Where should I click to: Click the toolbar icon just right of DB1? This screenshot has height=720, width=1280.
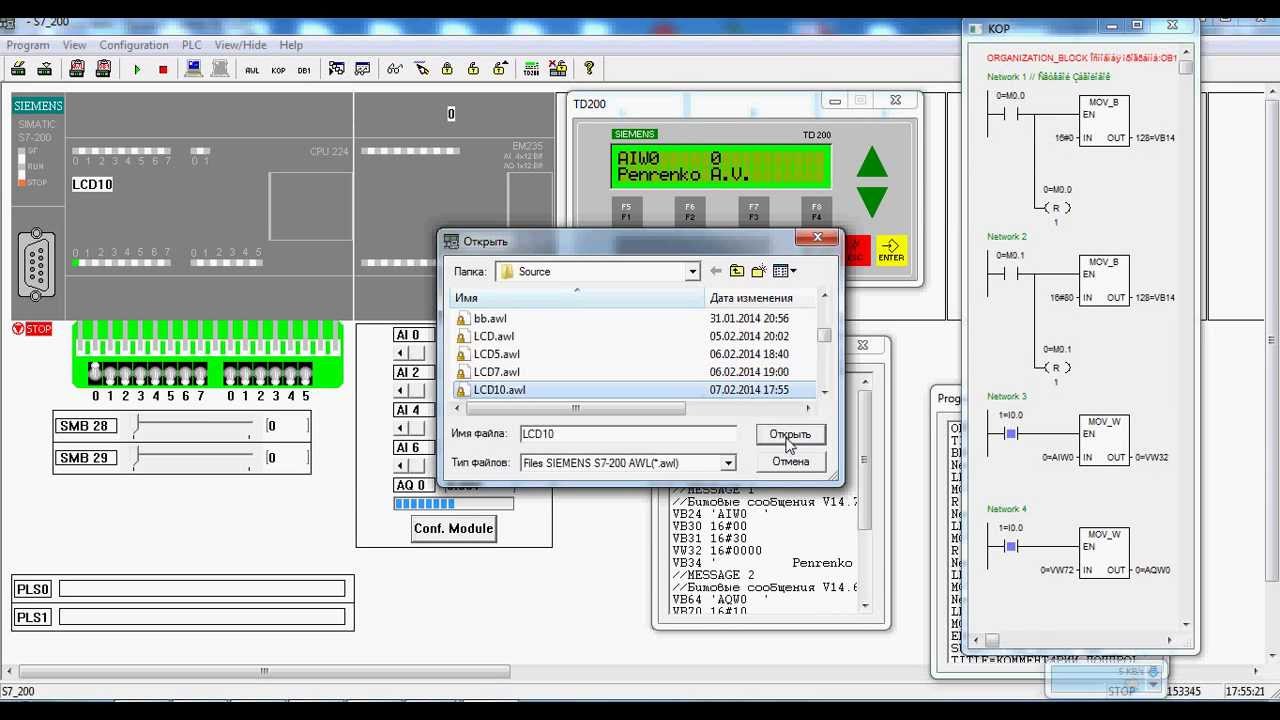(336, 69)
